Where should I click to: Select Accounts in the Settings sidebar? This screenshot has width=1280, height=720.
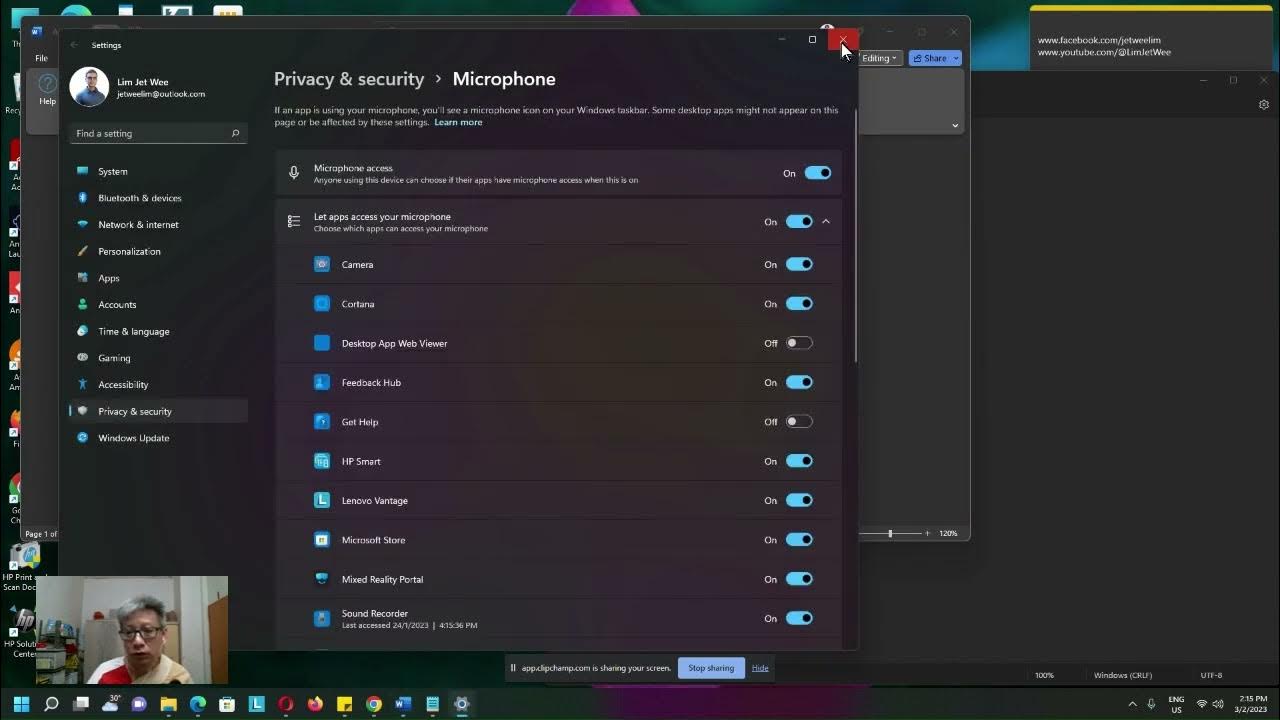(158, 305)
